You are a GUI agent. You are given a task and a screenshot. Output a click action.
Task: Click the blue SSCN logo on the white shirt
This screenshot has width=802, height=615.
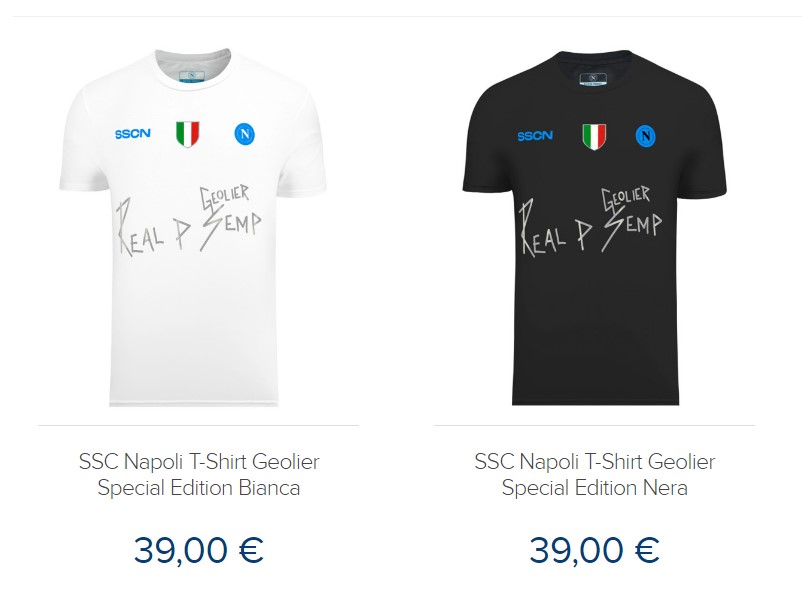coord(132,134)
